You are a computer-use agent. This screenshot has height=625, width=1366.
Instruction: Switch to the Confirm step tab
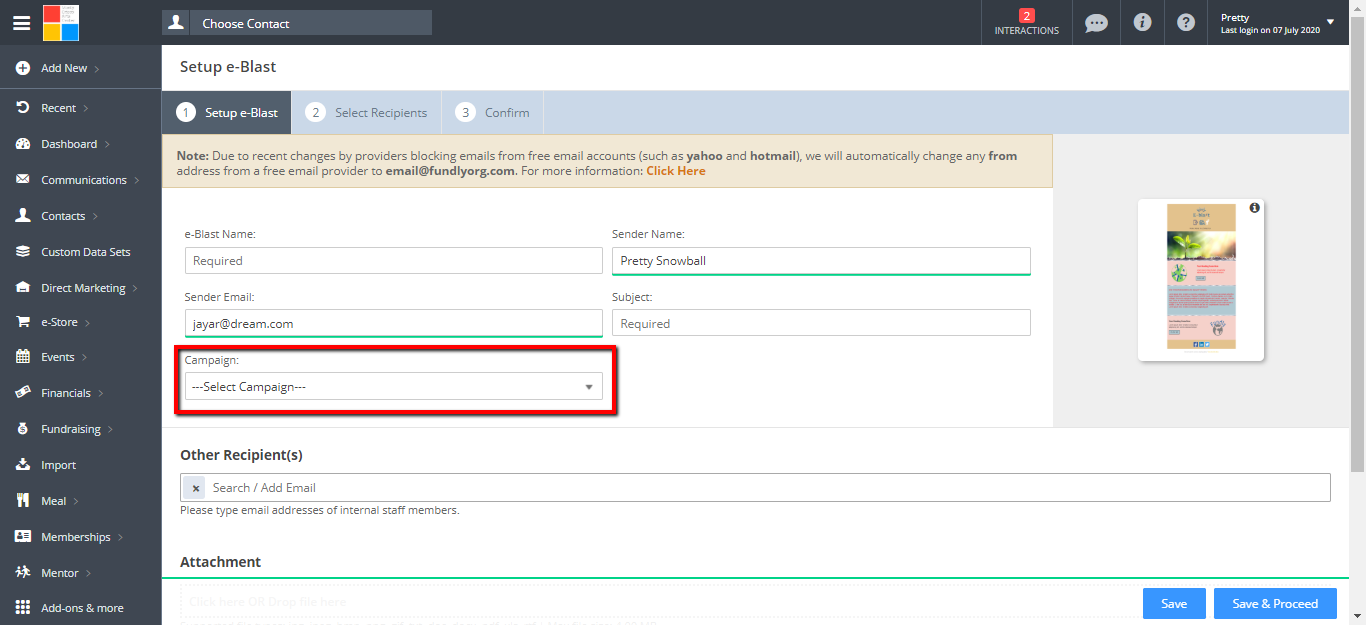pyautogui.click(x=494, y=113)
